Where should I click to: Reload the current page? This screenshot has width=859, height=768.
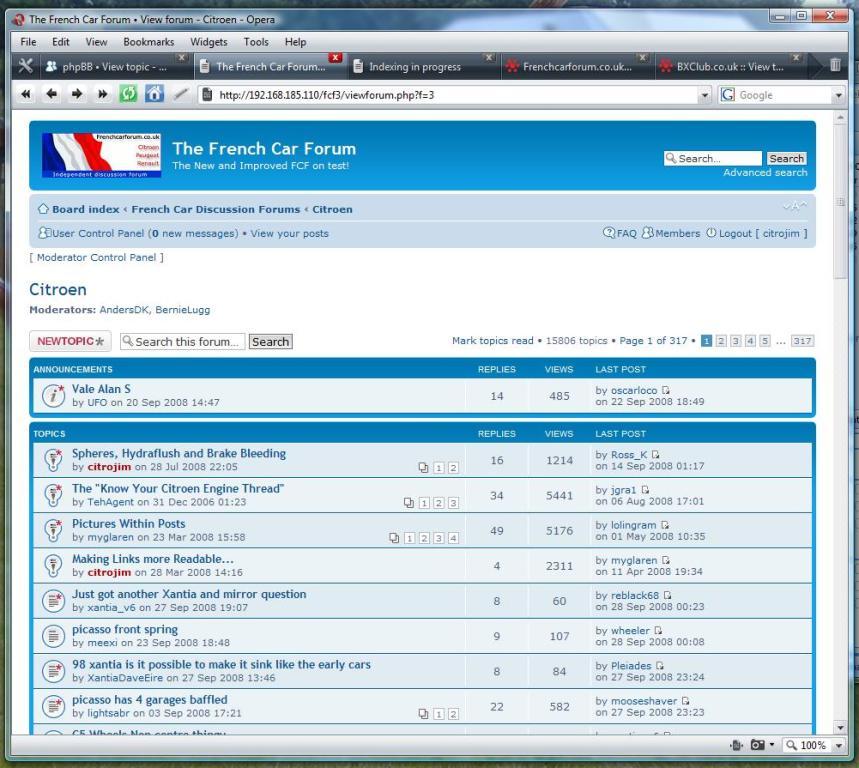tap(128, 94)
